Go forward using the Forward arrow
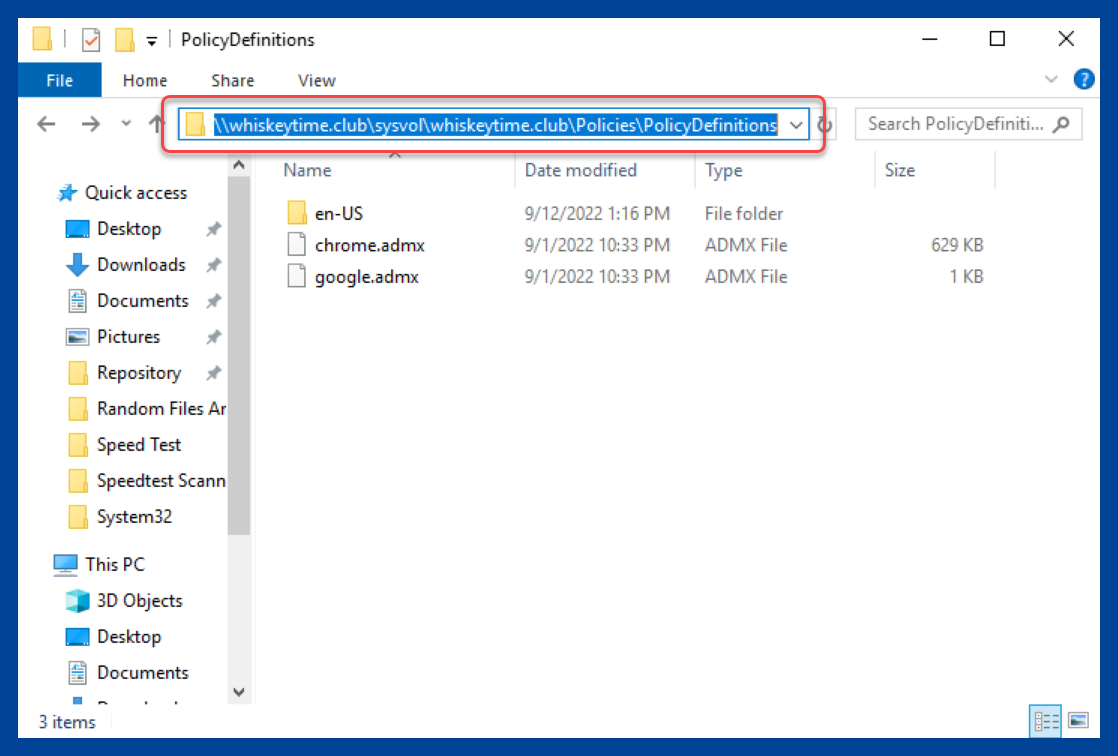Screen dimensions: 1118x756 click(91, 124)
